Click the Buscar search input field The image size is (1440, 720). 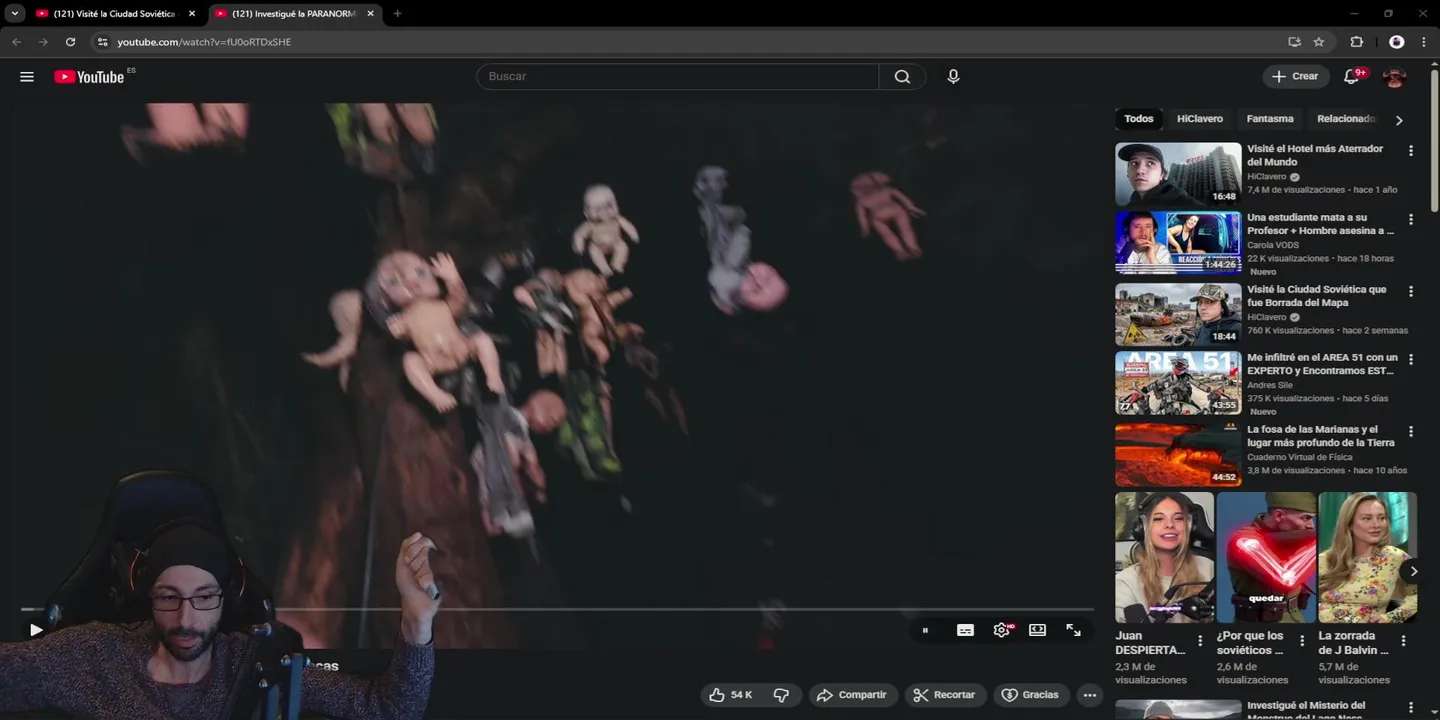click(x=678, y=77)
